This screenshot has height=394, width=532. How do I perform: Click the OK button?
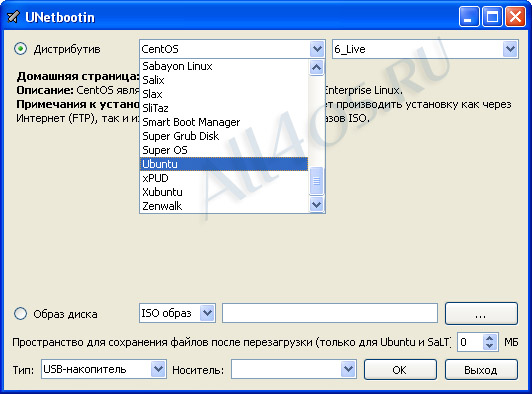pyautogui.click(x=400, y=369)
